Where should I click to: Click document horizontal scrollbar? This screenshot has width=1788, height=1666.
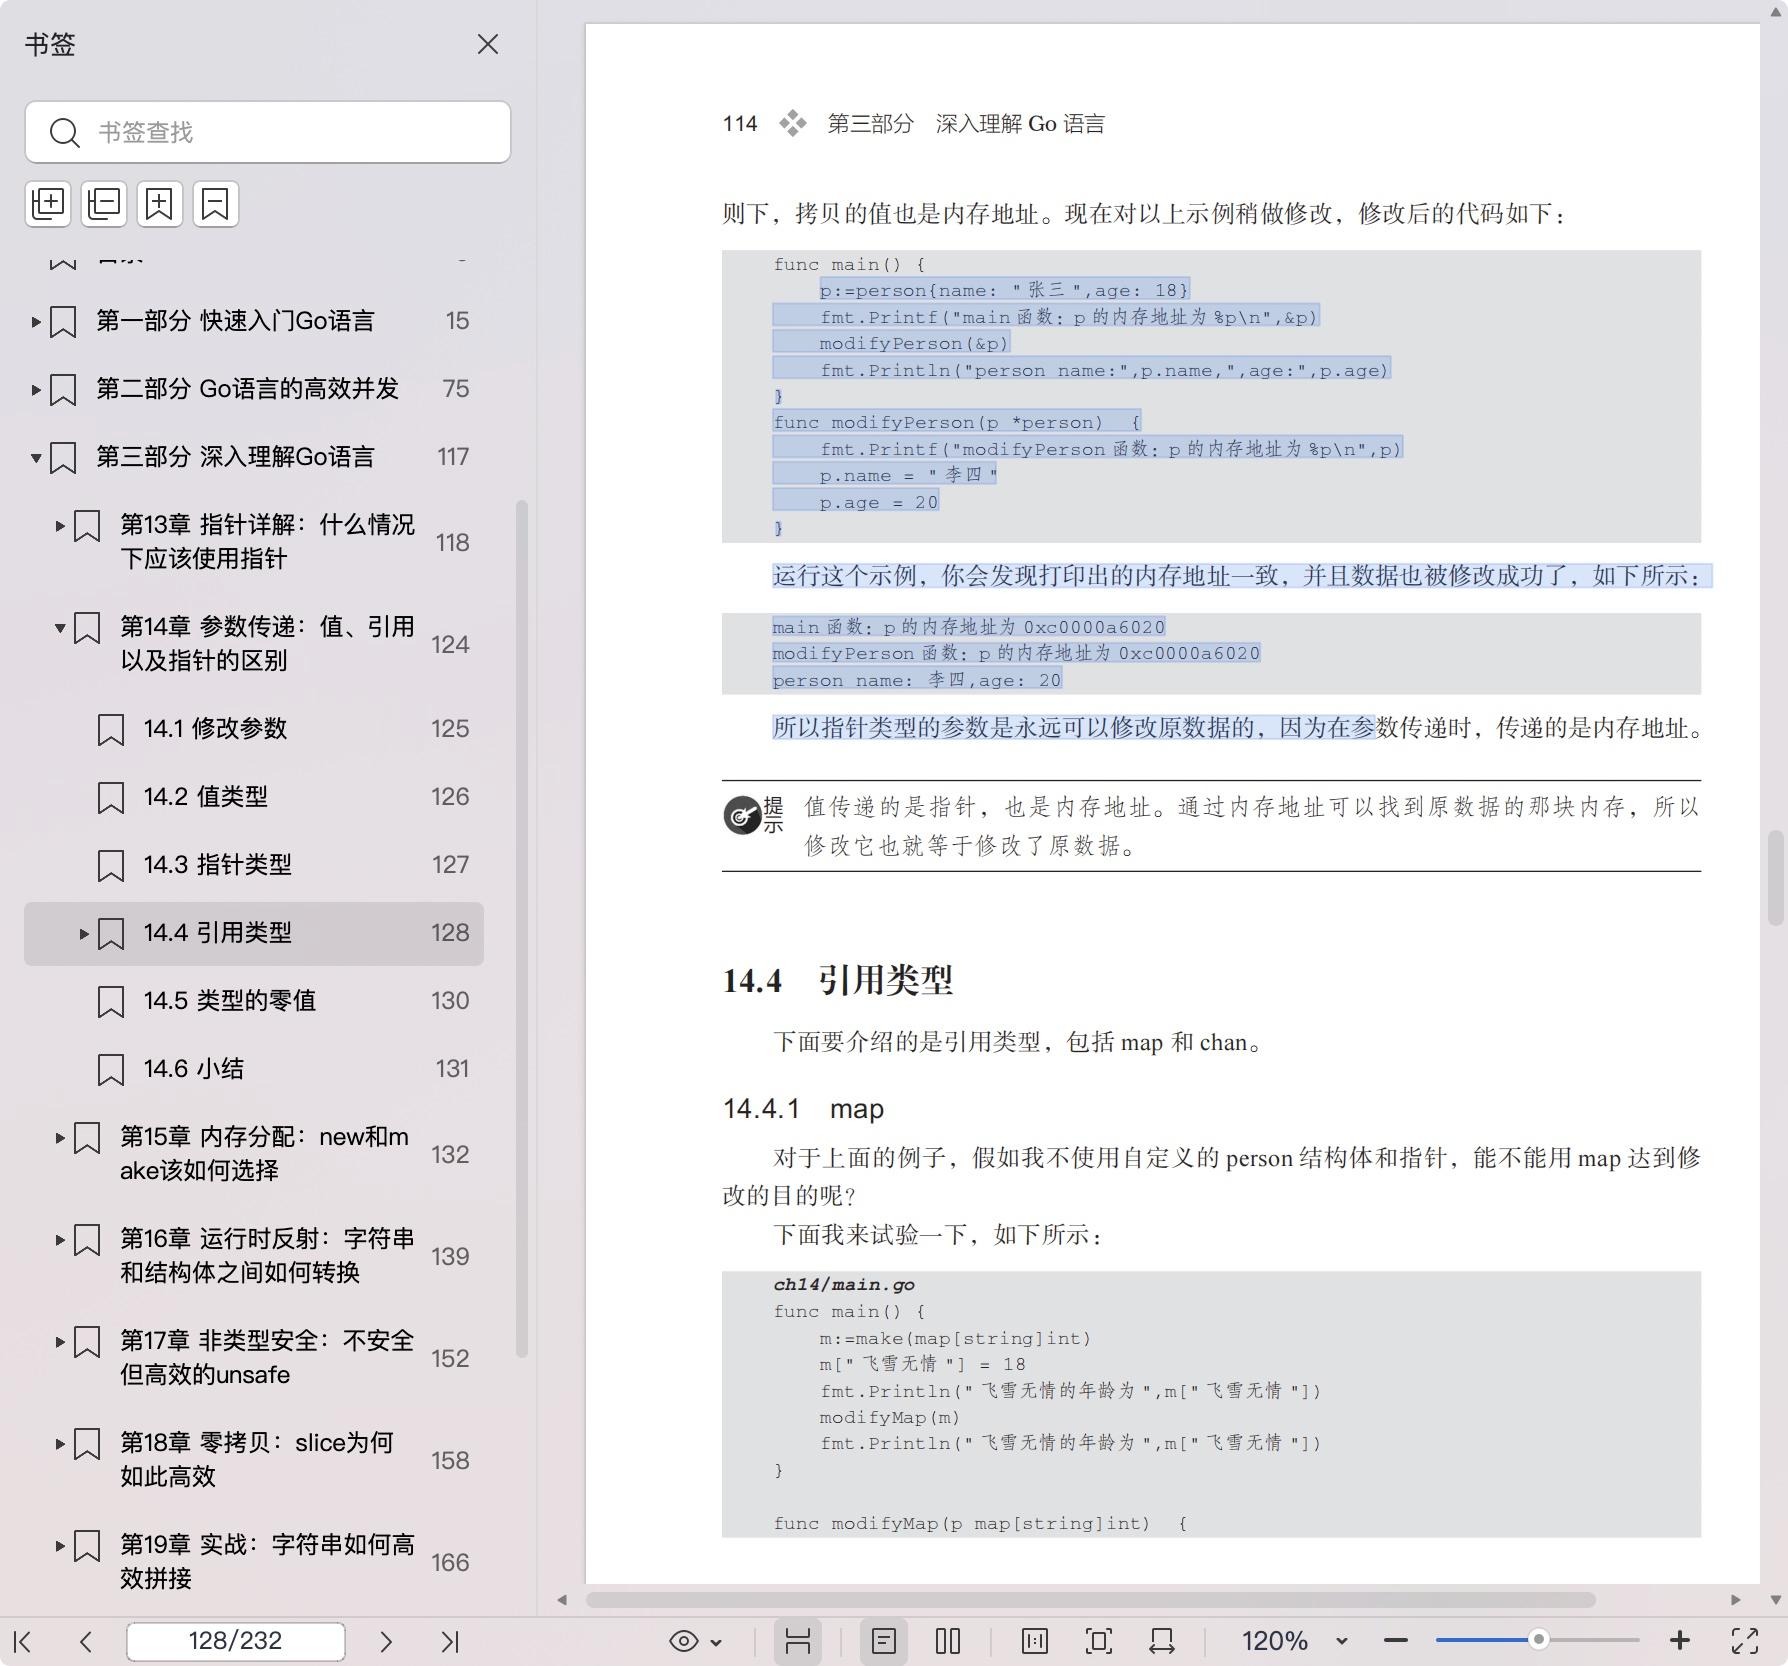coord(1090,1599)
